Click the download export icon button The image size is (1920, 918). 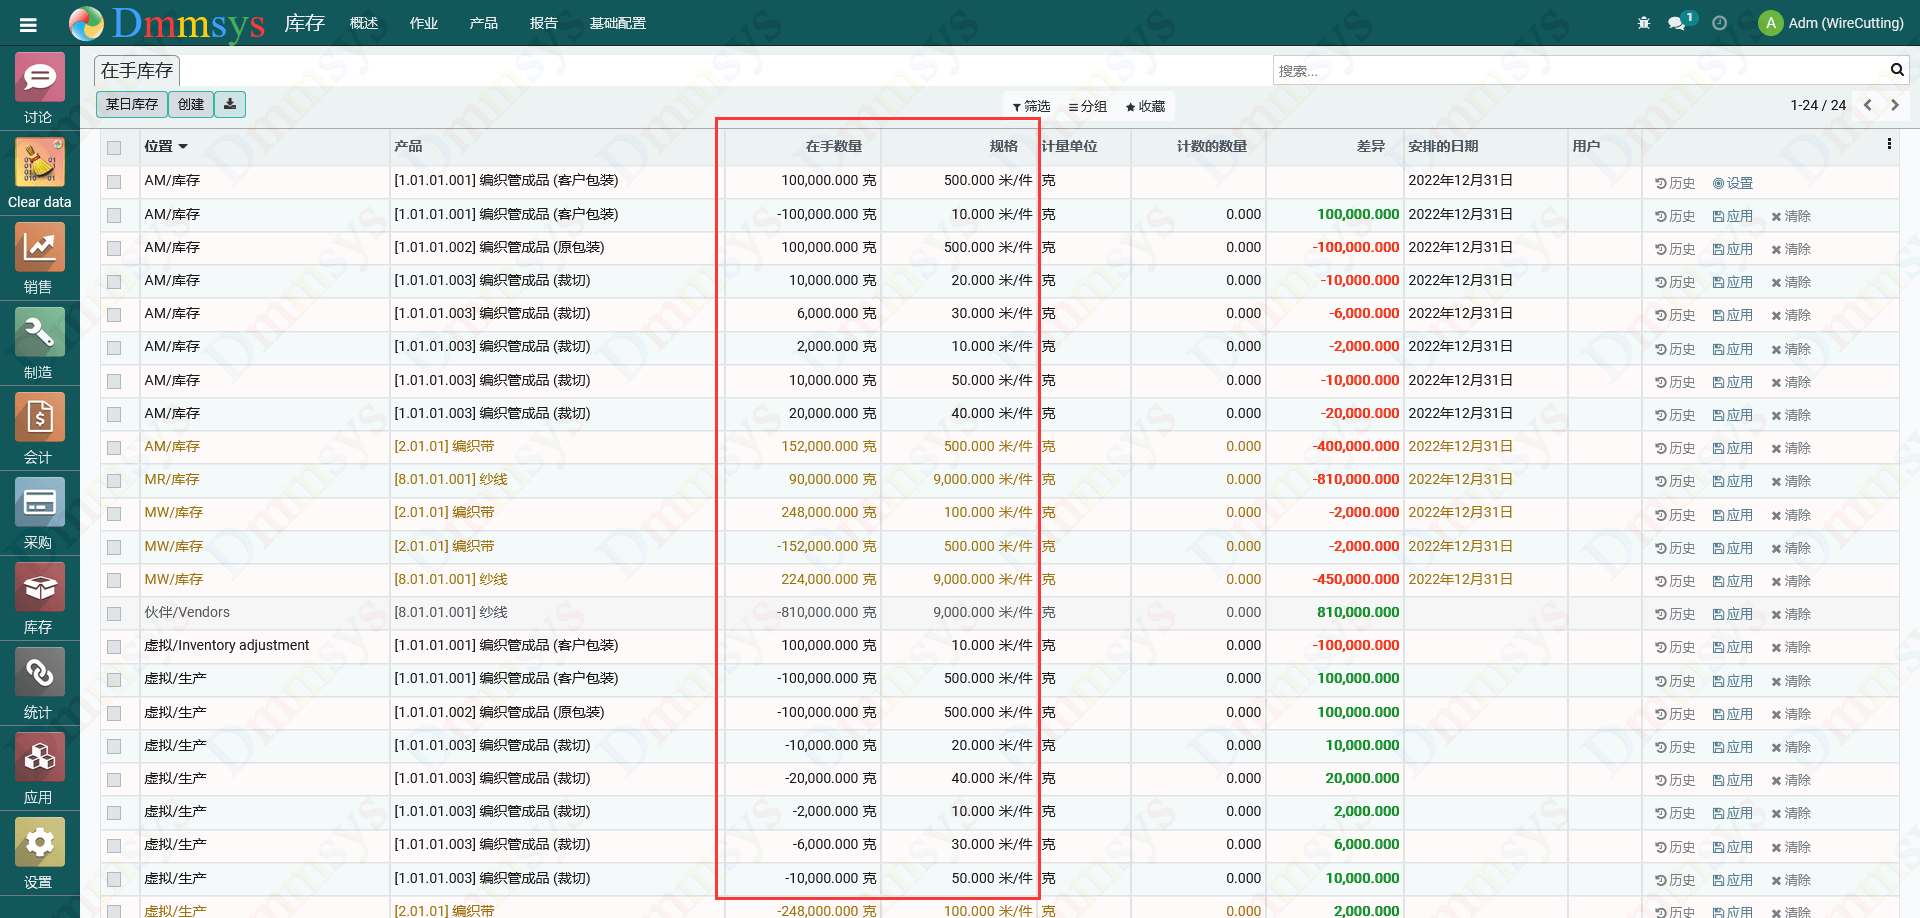coord(230,104)
